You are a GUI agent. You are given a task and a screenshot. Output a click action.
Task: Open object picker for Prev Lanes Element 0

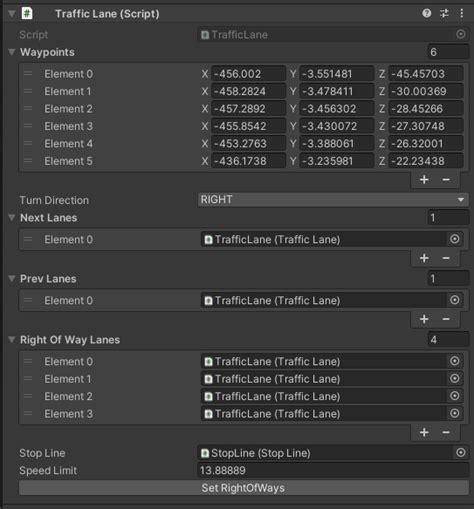(x=454, y=300)
